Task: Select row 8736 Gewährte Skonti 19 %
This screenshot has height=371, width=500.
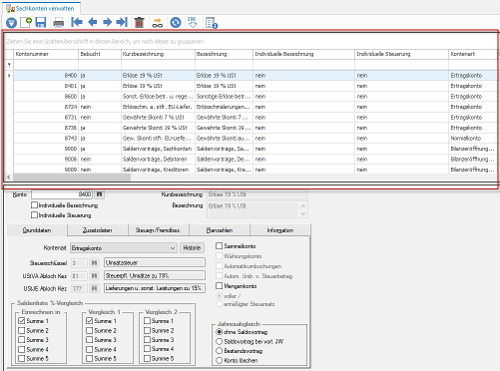Action: [255, 128]
